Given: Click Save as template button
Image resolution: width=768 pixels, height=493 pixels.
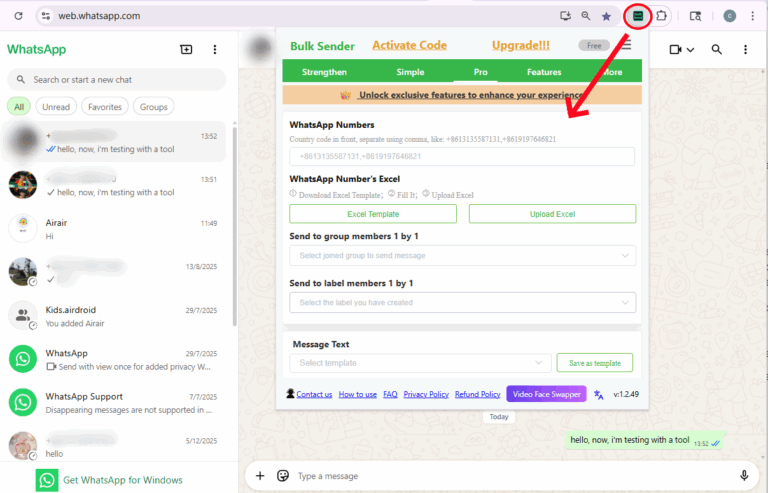Looking at the screenshot, I should pos(595,363).
